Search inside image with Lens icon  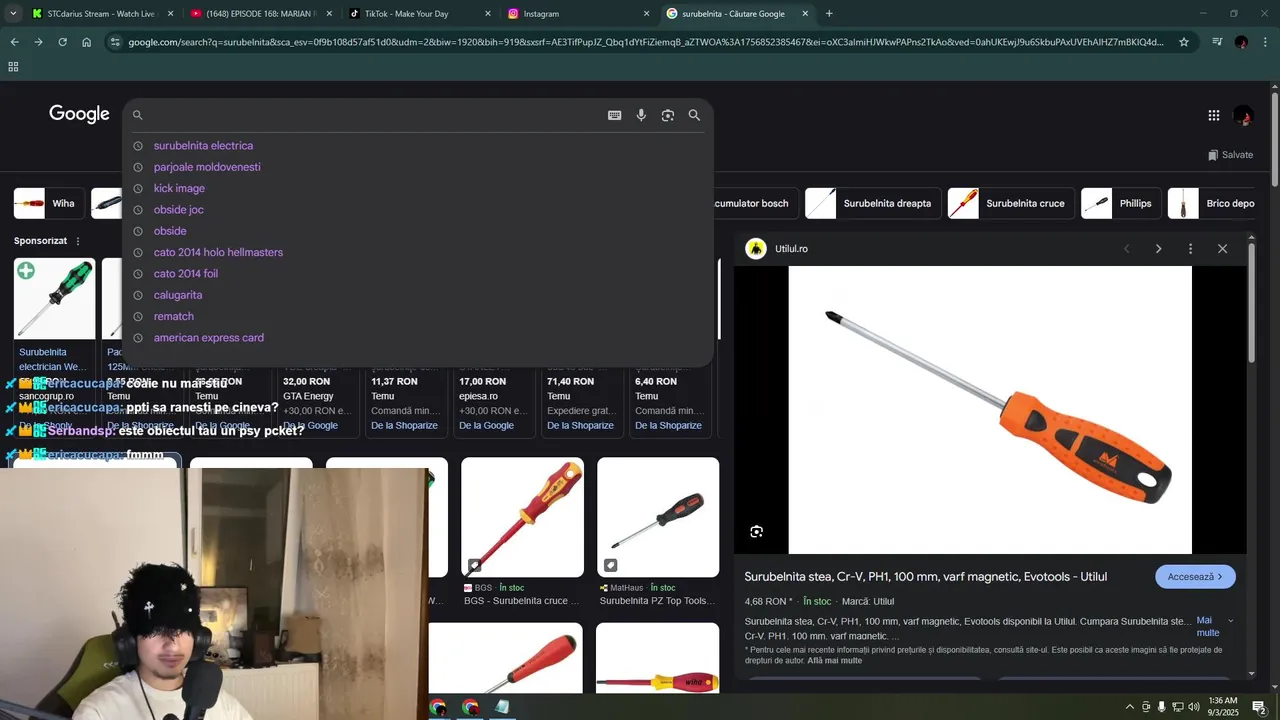tap(757, 532)
